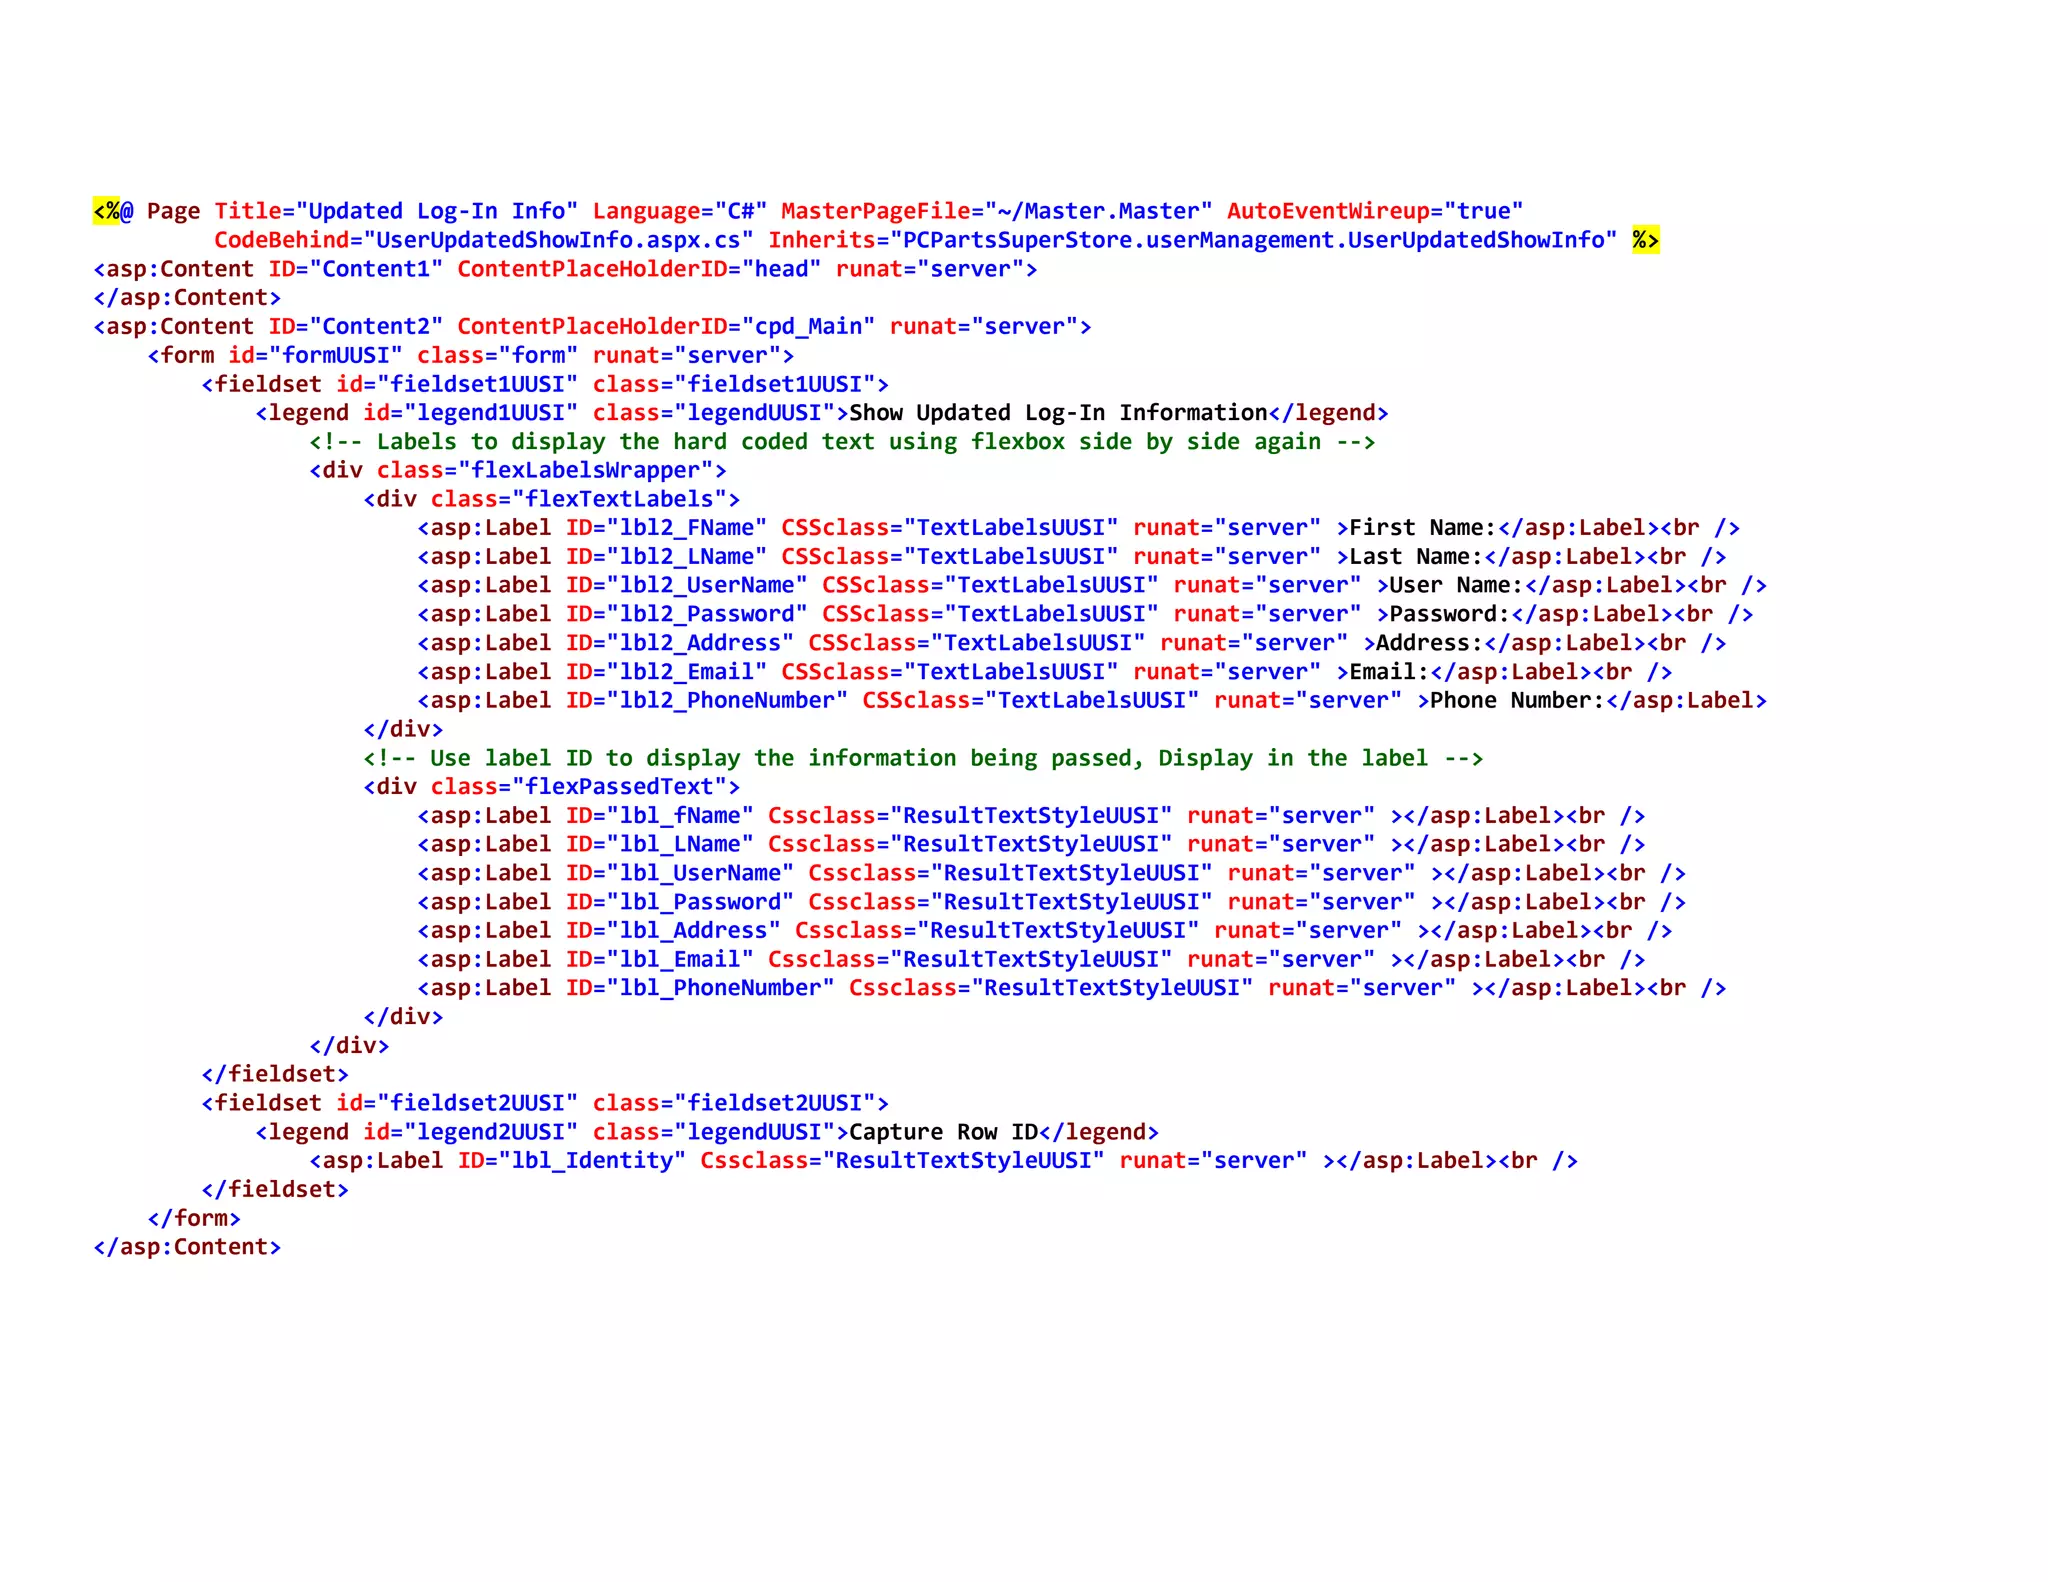This screenshot has height=1582, width=2048.
Task: Click the highlighted %> closing directive tag
Action: tap(1645, 240)
